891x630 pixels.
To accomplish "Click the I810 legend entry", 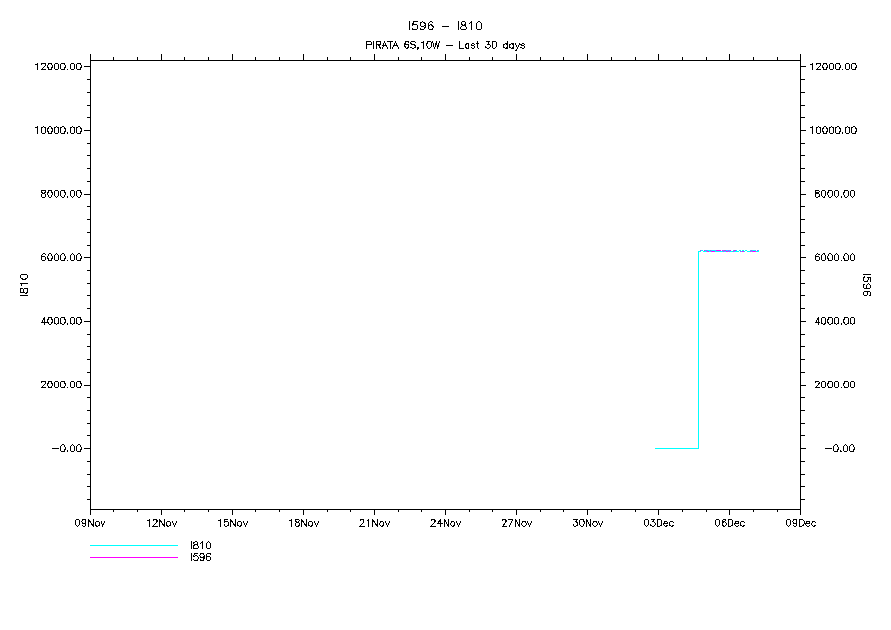I will pyautogui.click(x=200, y=546).
